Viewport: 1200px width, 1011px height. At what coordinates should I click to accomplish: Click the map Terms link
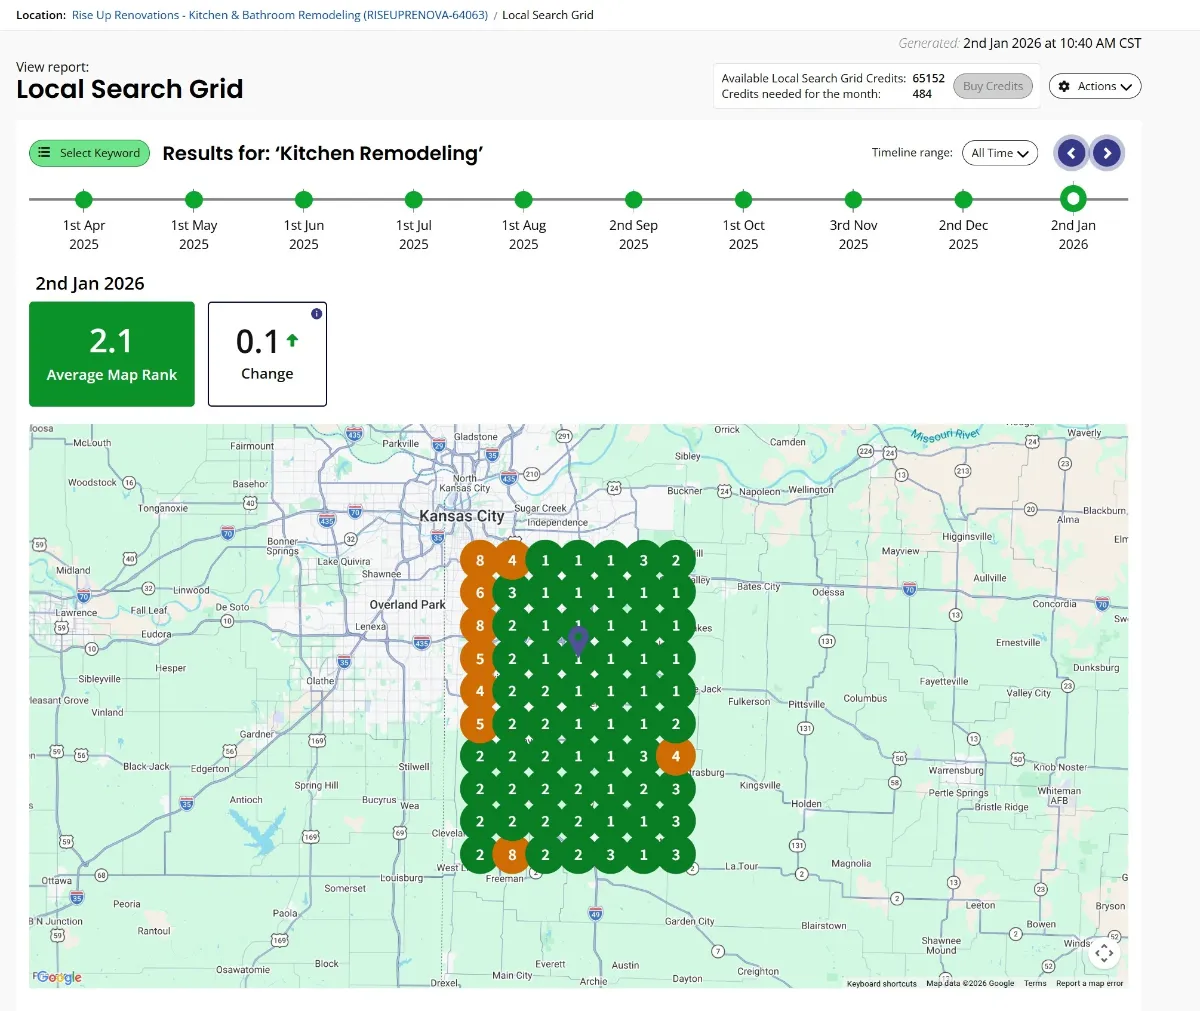point(1035,983)
